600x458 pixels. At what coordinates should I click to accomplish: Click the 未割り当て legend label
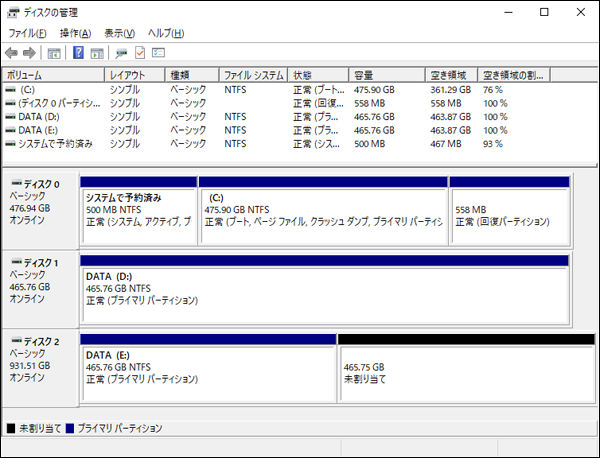[x=40, y=428]
